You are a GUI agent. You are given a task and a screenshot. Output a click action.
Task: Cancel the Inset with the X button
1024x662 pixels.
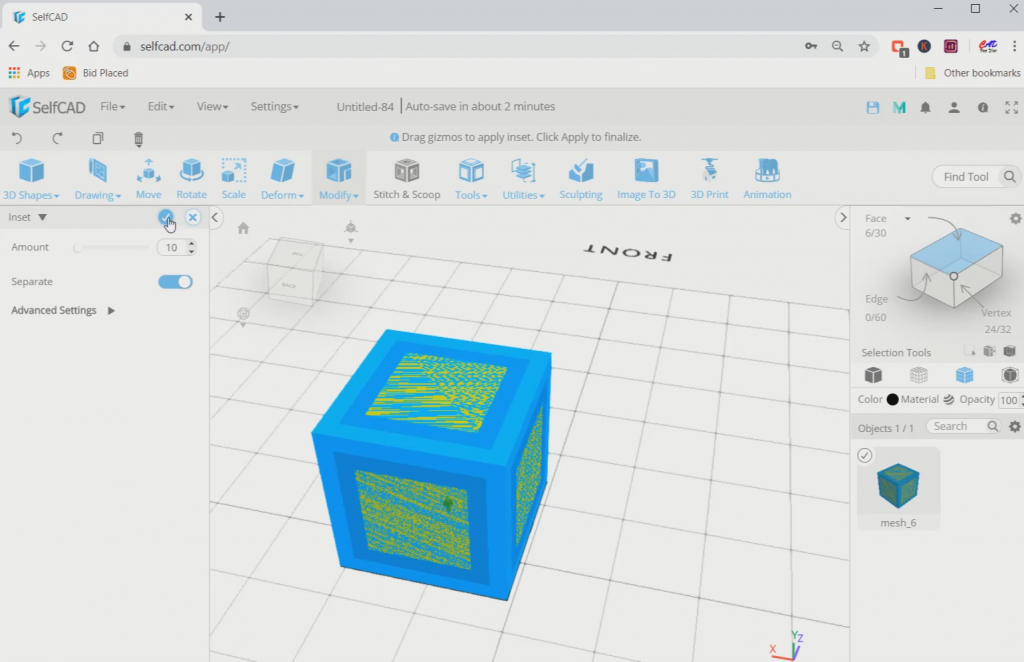pos(191,217)
